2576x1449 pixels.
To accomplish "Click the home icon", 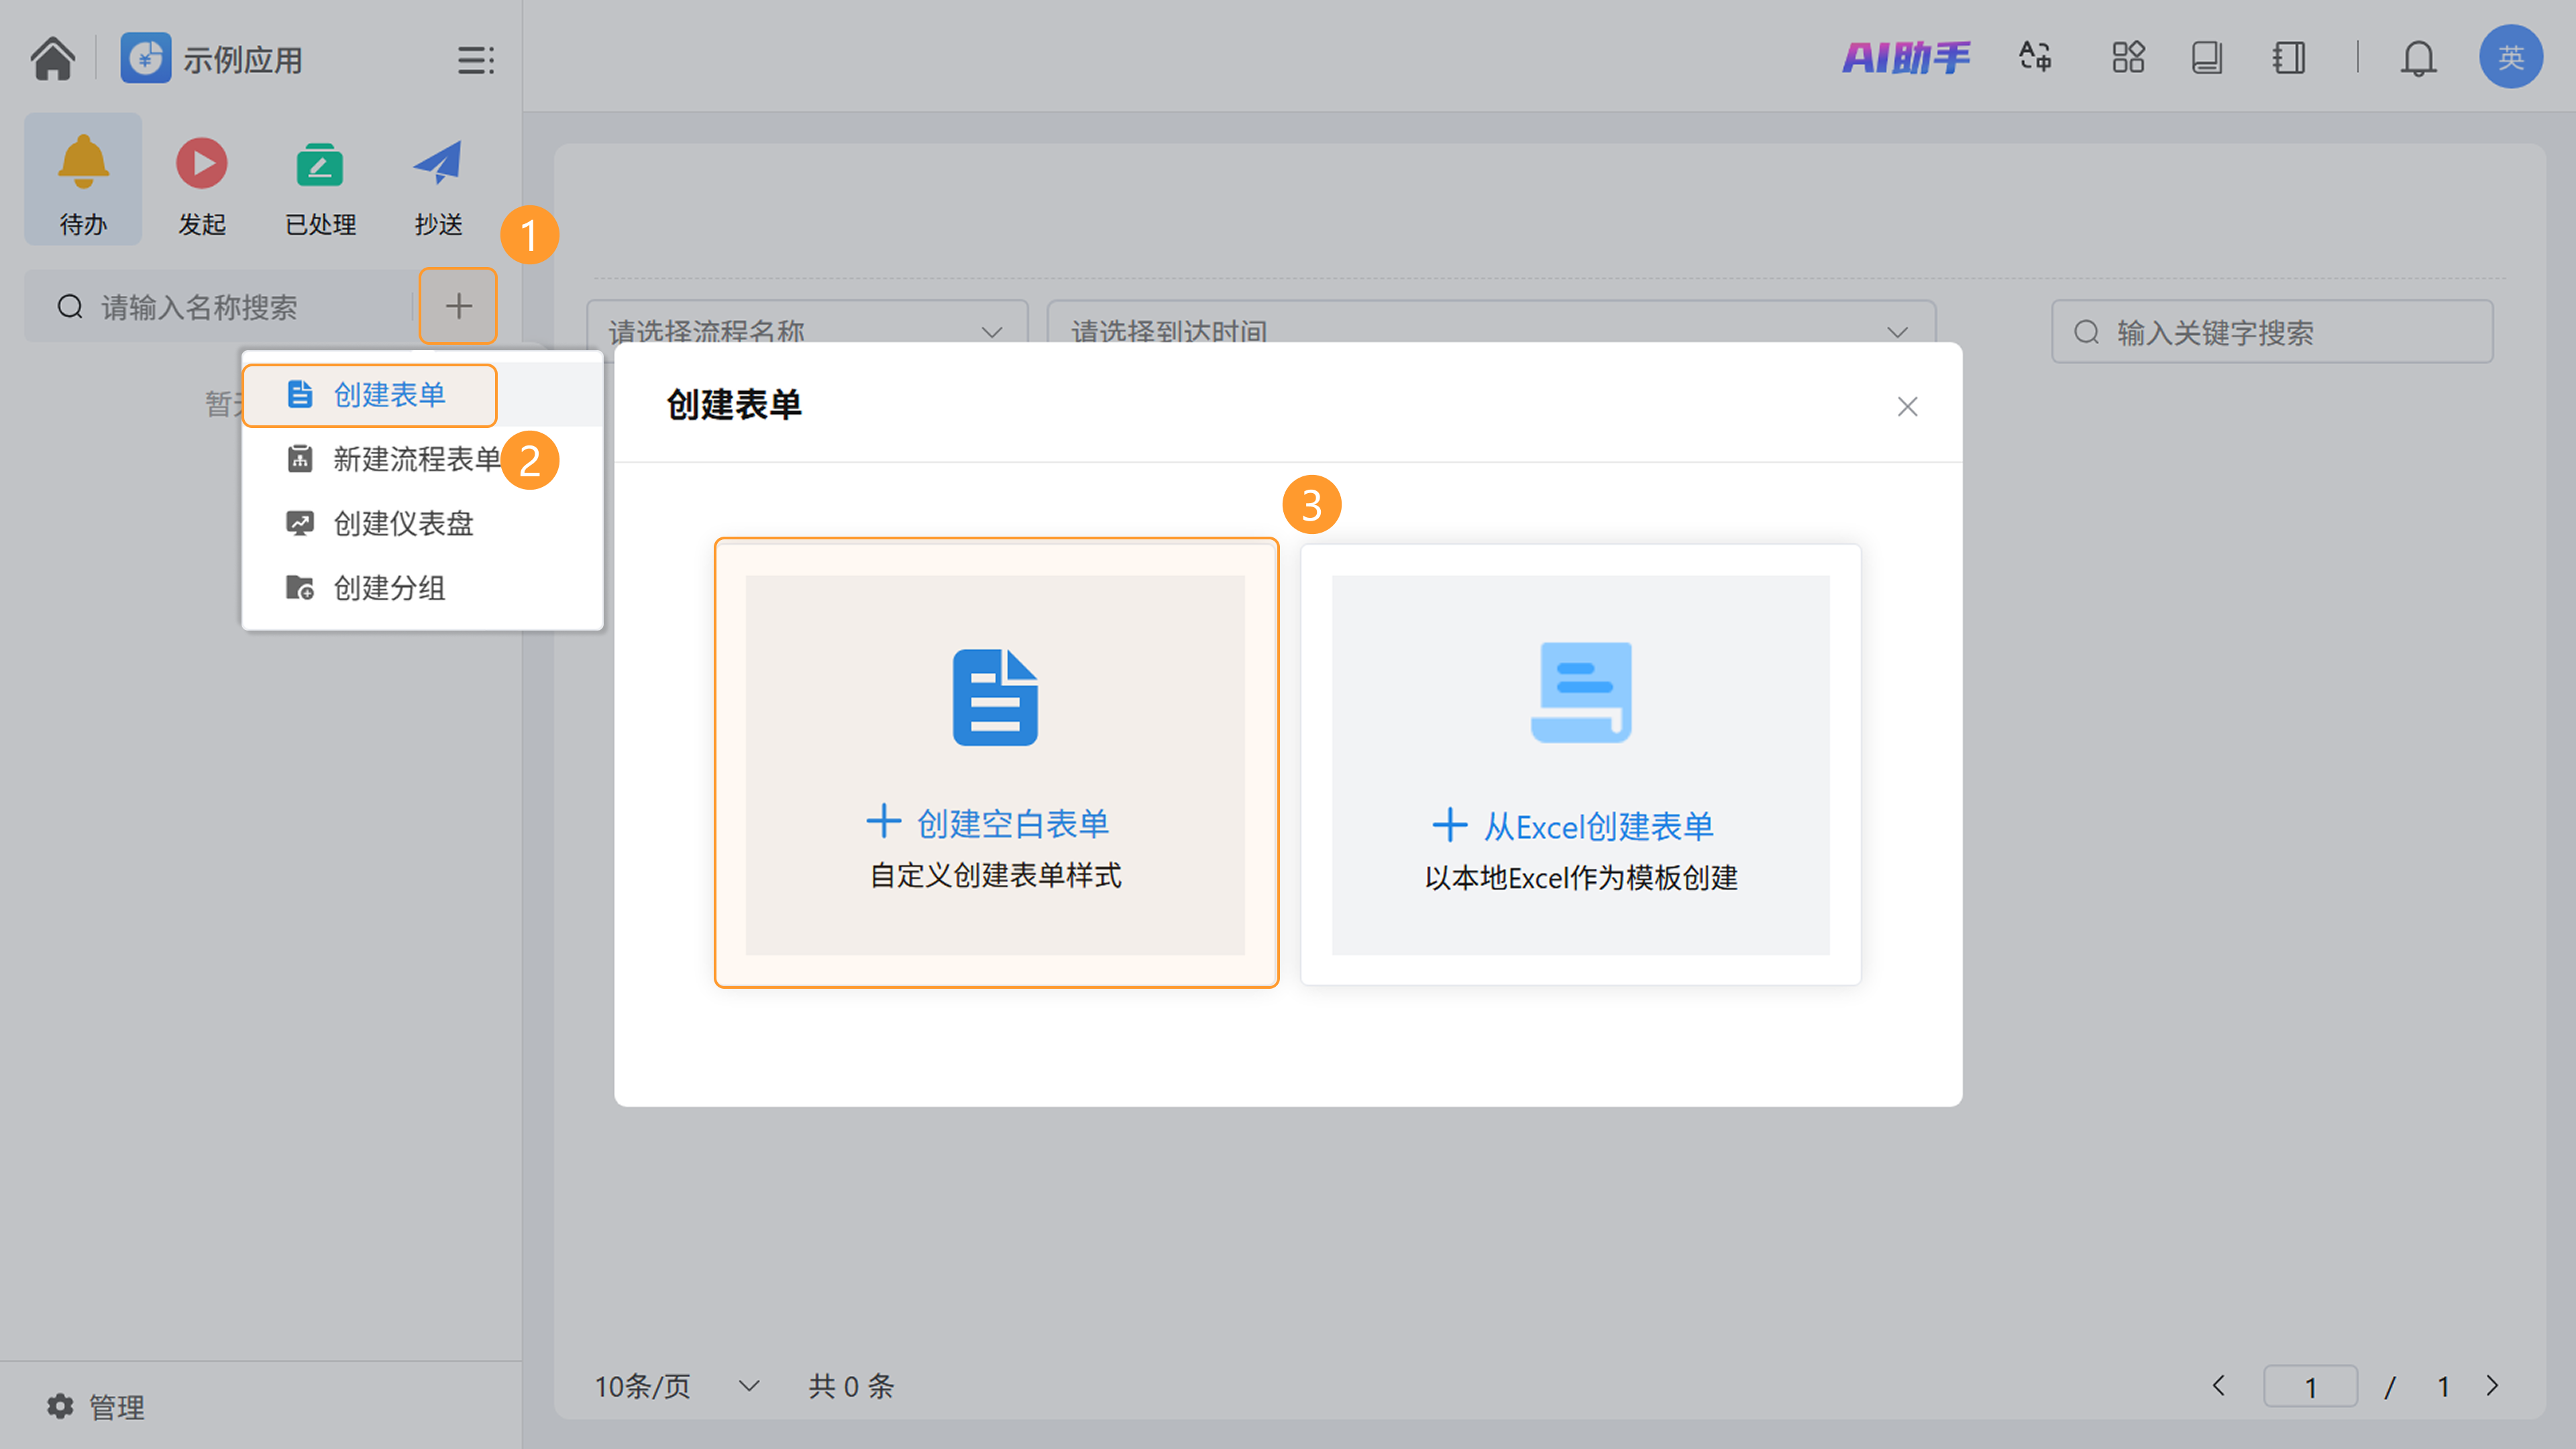I will (52, 58).
